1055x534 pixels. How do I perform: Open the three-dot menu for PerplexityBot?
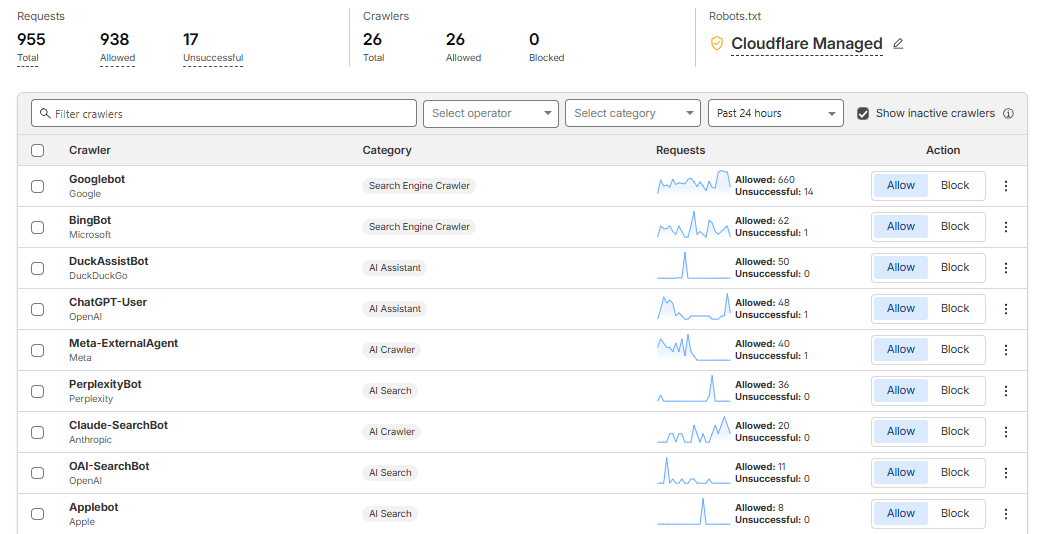coord(1006,391)
